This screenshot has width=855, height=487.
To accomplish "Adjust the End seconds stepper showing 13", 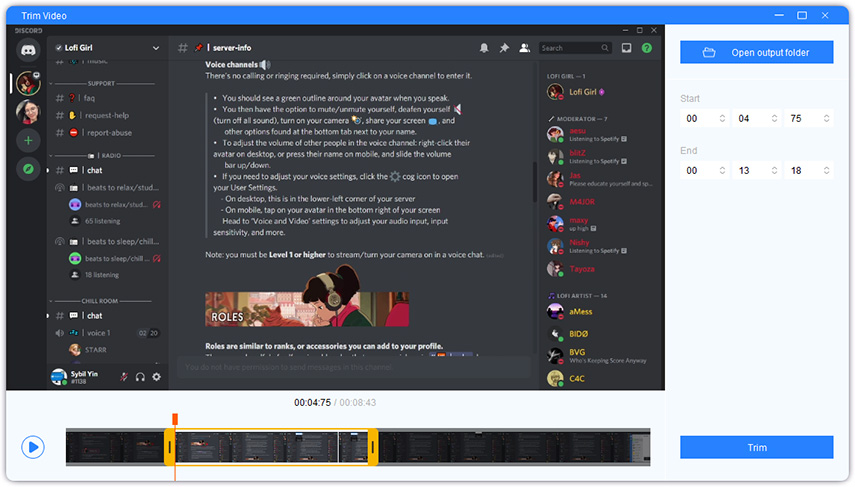I will [x=774, y=171].
